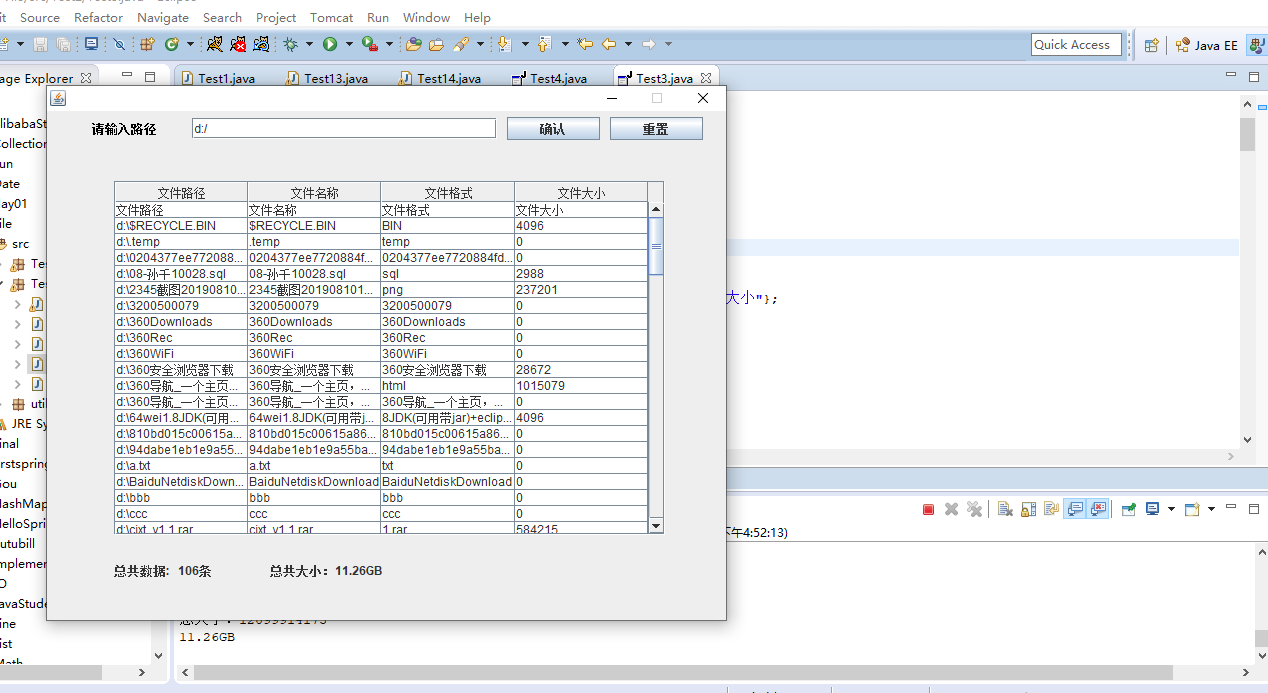
Task: Click Remove Launch gray X icon
Action: tap(951, 509)
